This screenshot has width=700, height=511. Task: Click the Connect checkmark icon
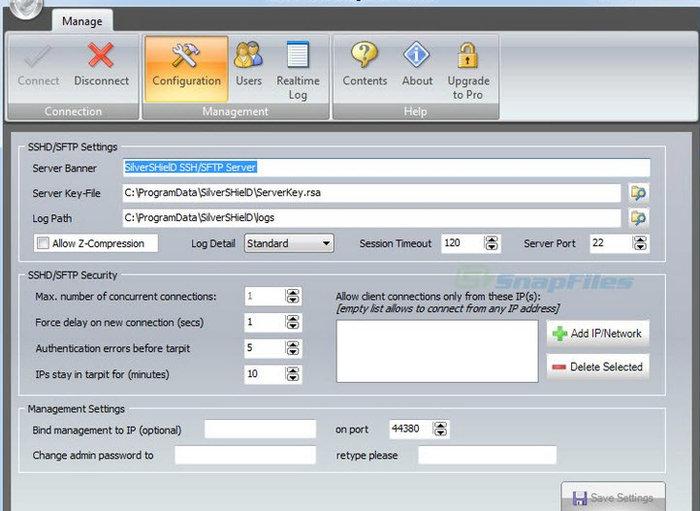(38, 56)
